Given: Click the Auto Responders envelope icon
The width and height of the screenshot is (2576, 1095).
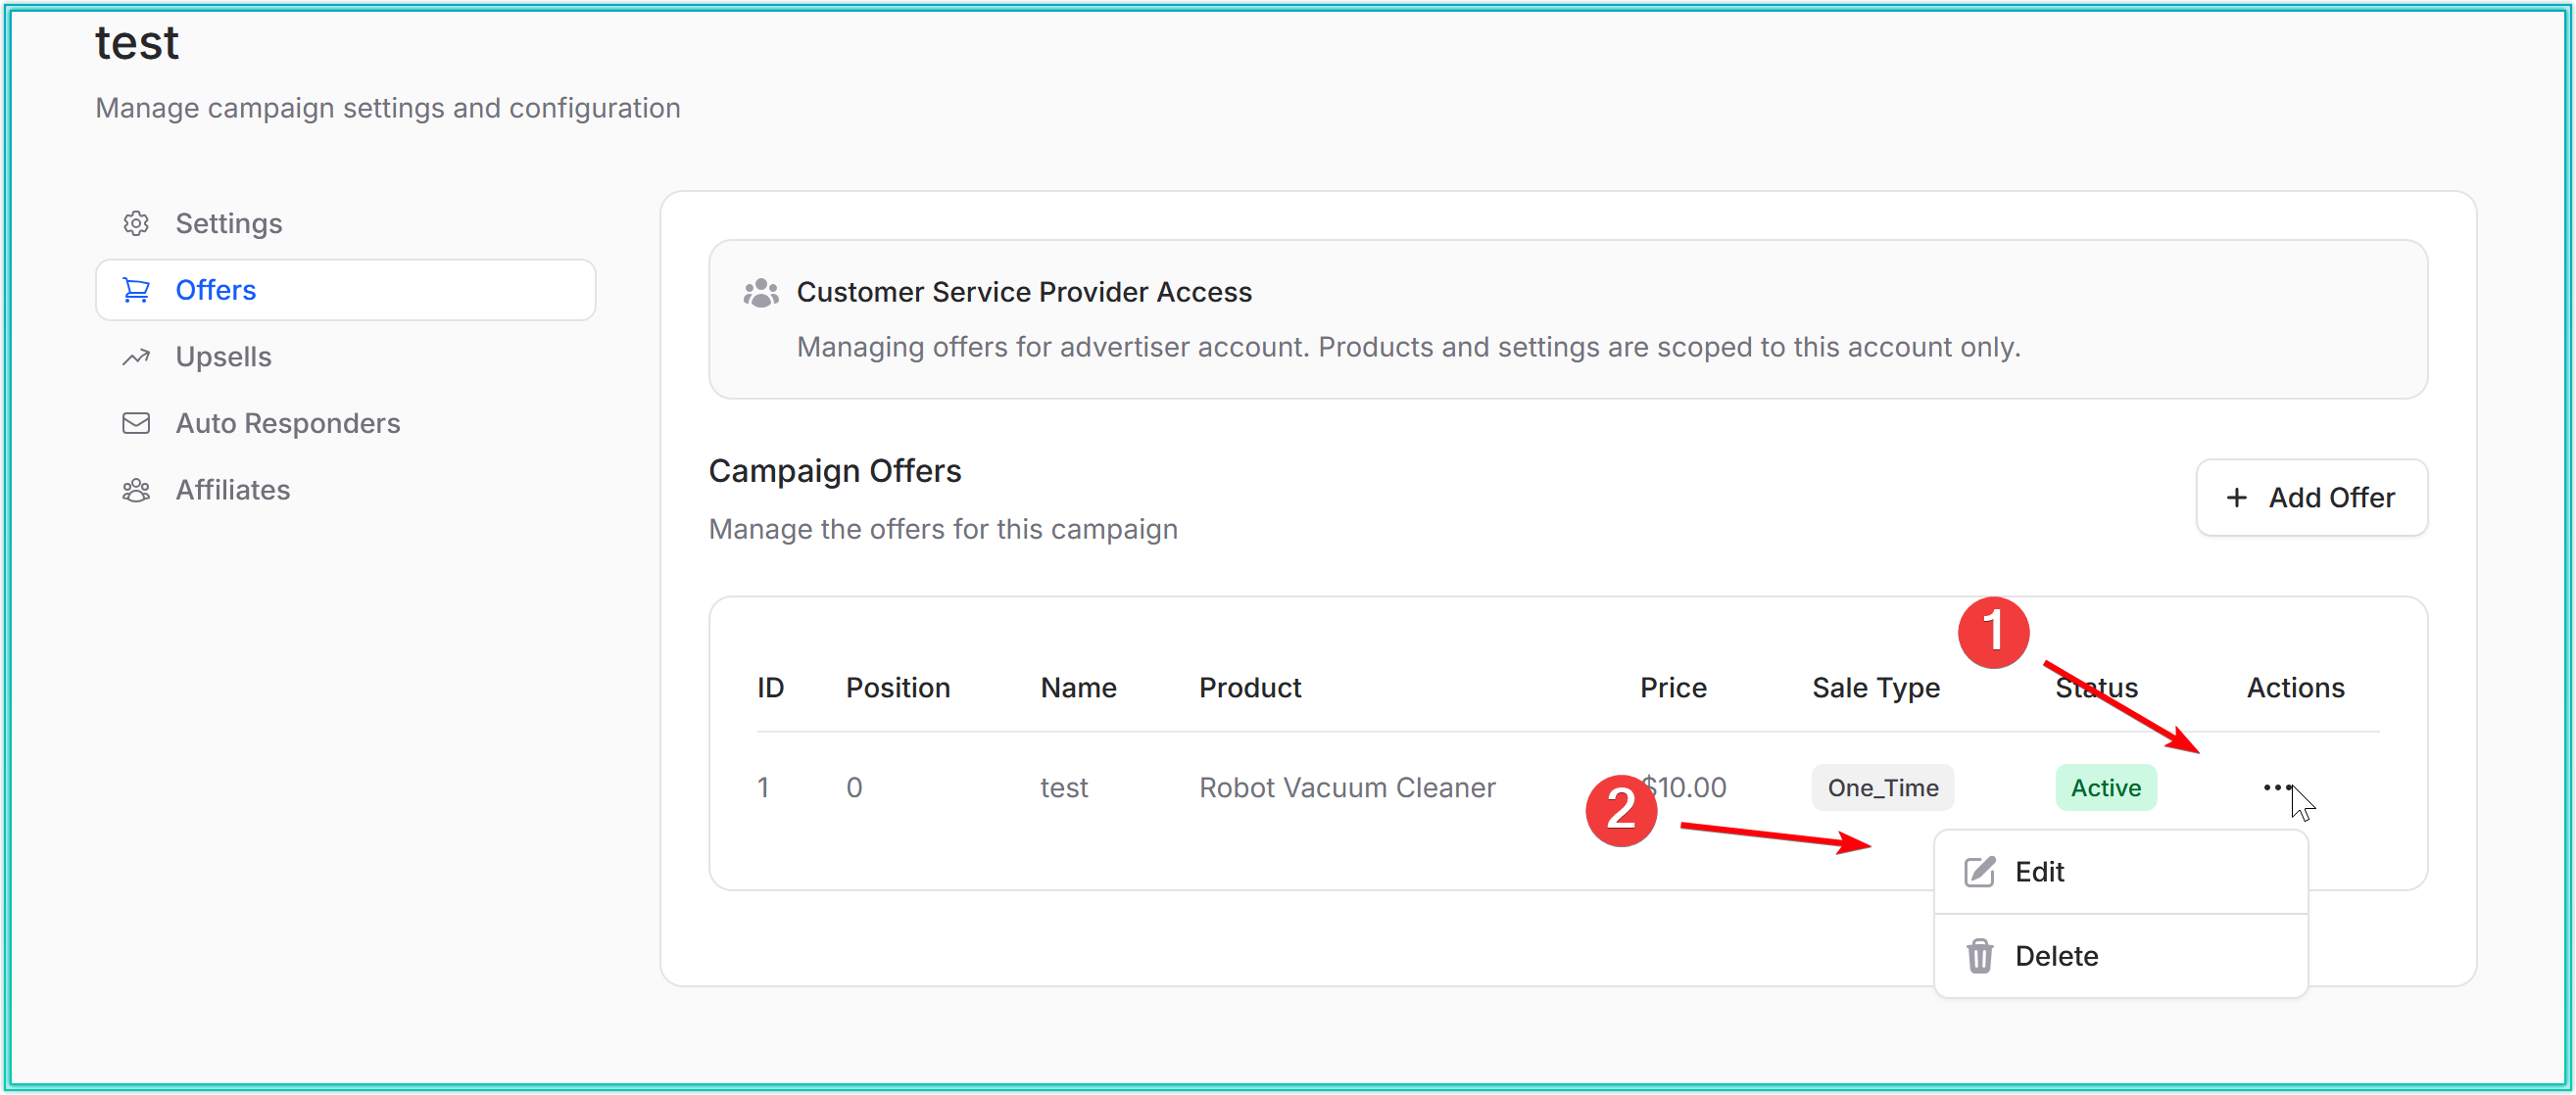Looking at the screenshot, I should [x=136, y=423].
